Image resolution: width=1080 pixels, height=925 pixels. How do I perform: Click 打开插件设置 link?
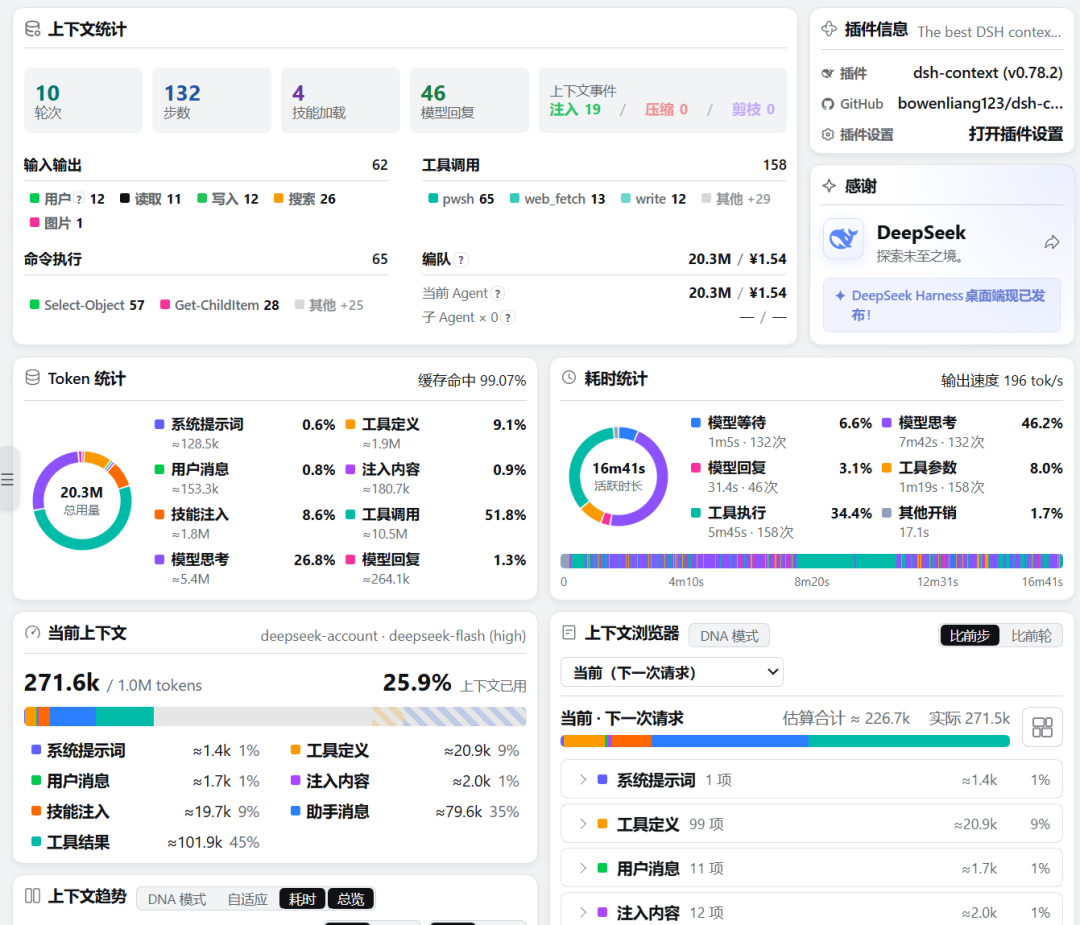(1015, 134)
